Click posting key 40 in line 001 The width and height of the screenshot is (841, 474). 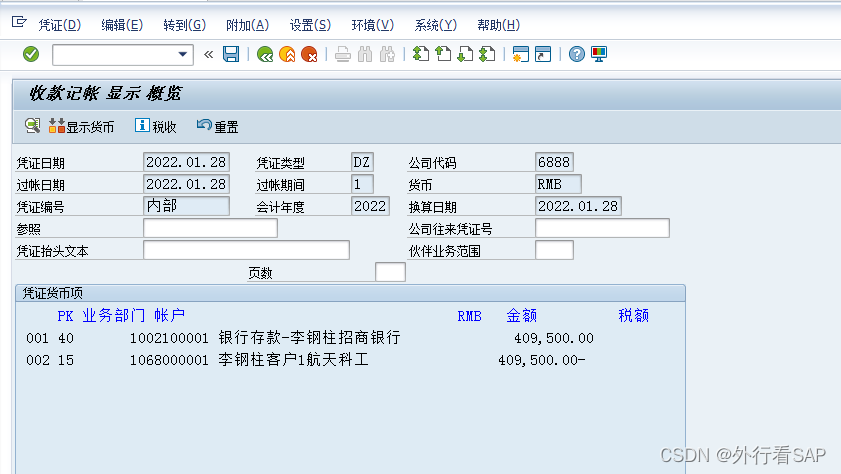click(x=66, y=338)
